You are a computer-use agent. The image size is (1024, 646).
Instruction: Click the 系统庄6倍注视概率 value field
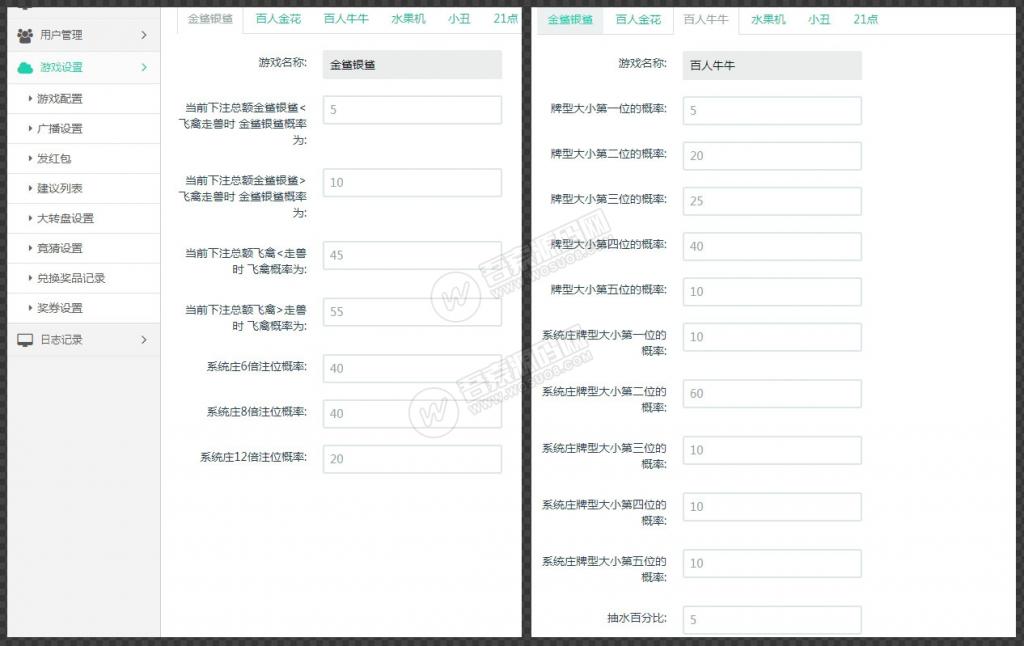[411, 369]
